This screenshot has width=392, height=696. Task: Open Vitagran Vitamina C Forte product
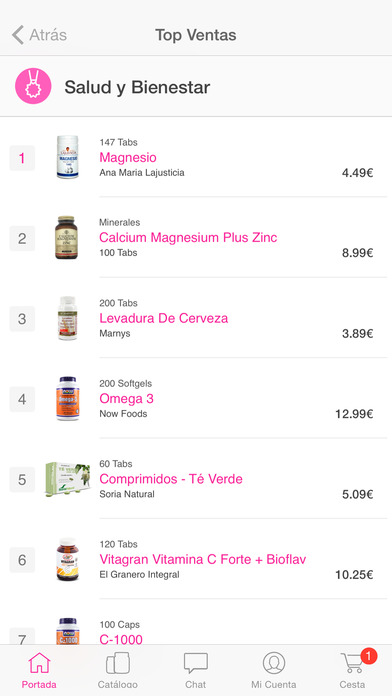[203, 559]
